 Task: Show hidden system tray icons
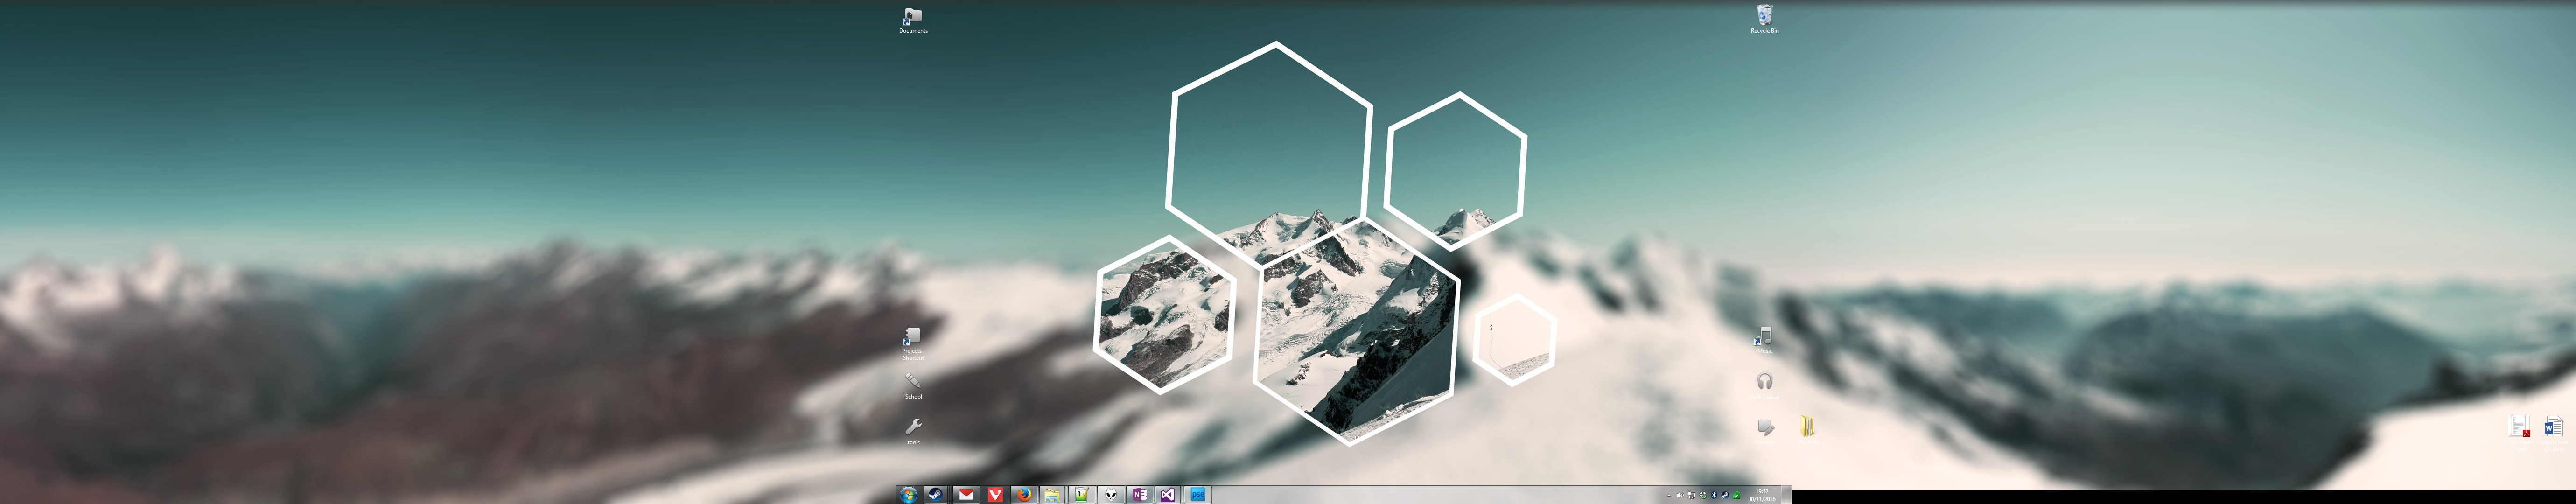click(x=1669, y=495)
